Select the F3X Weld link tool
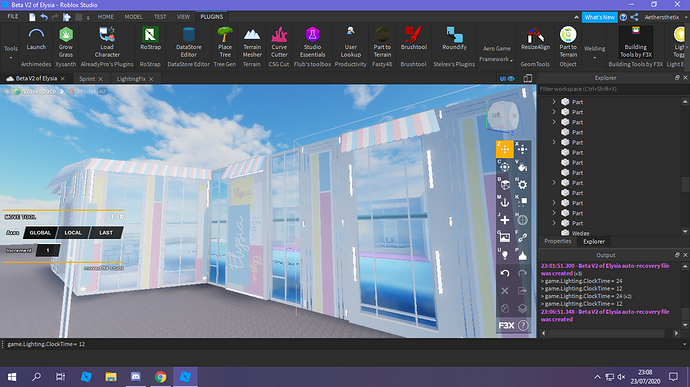This screenshot has width=690, height=387. 522,237
